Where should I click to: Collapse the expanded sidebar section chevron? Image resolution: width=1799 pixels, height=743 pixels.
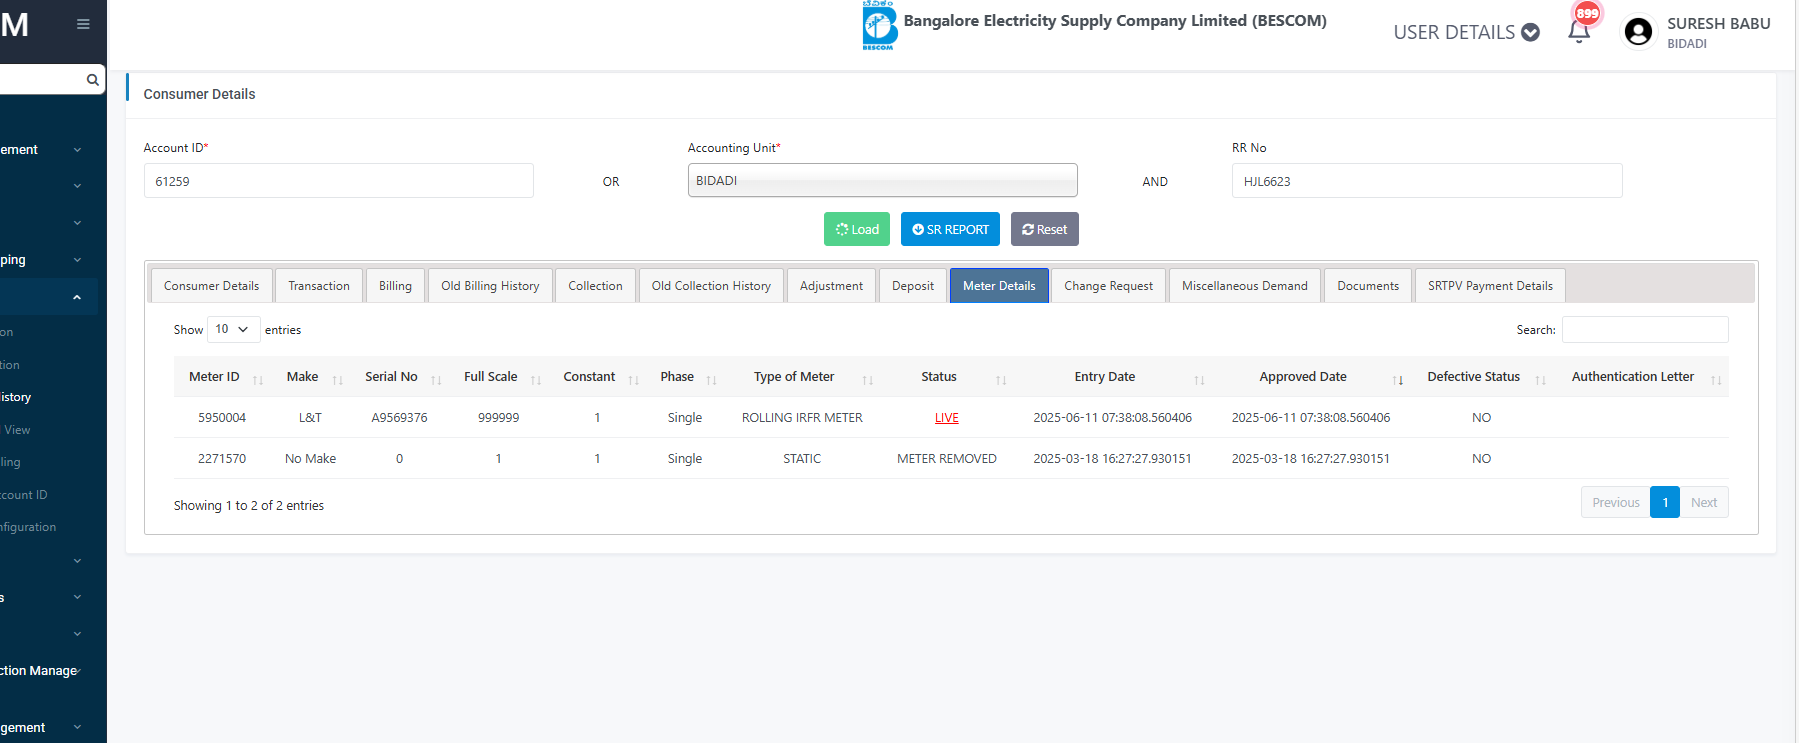coord(77,297)
